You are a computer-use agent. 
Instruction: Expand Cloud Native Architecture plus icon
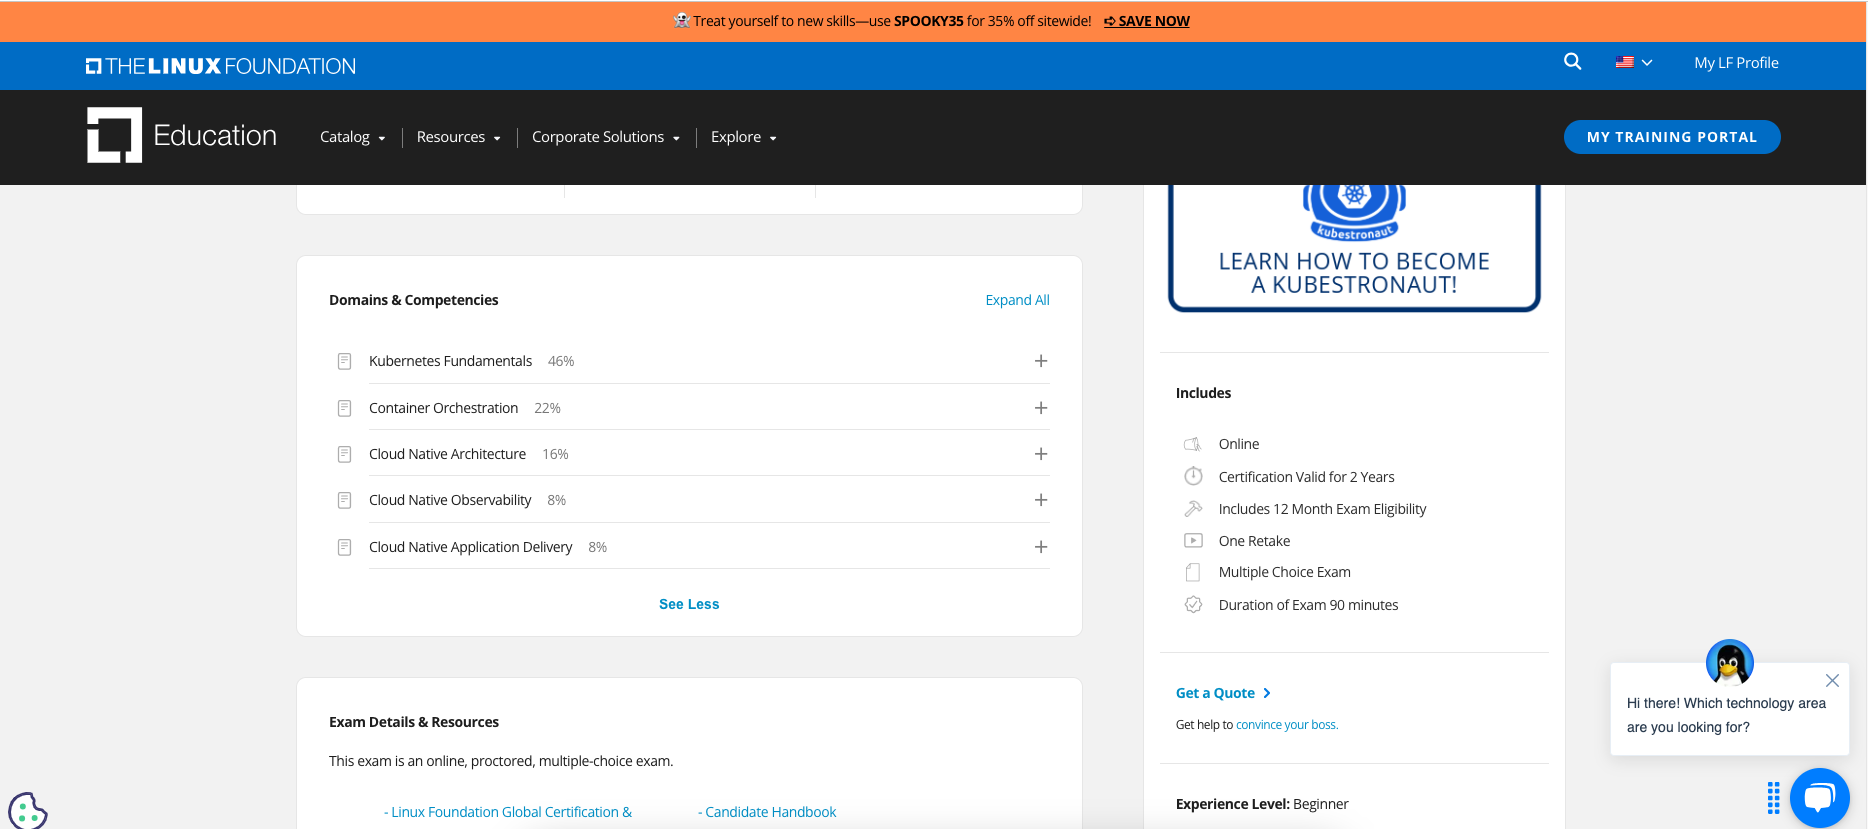click(x=1041, y=454)
